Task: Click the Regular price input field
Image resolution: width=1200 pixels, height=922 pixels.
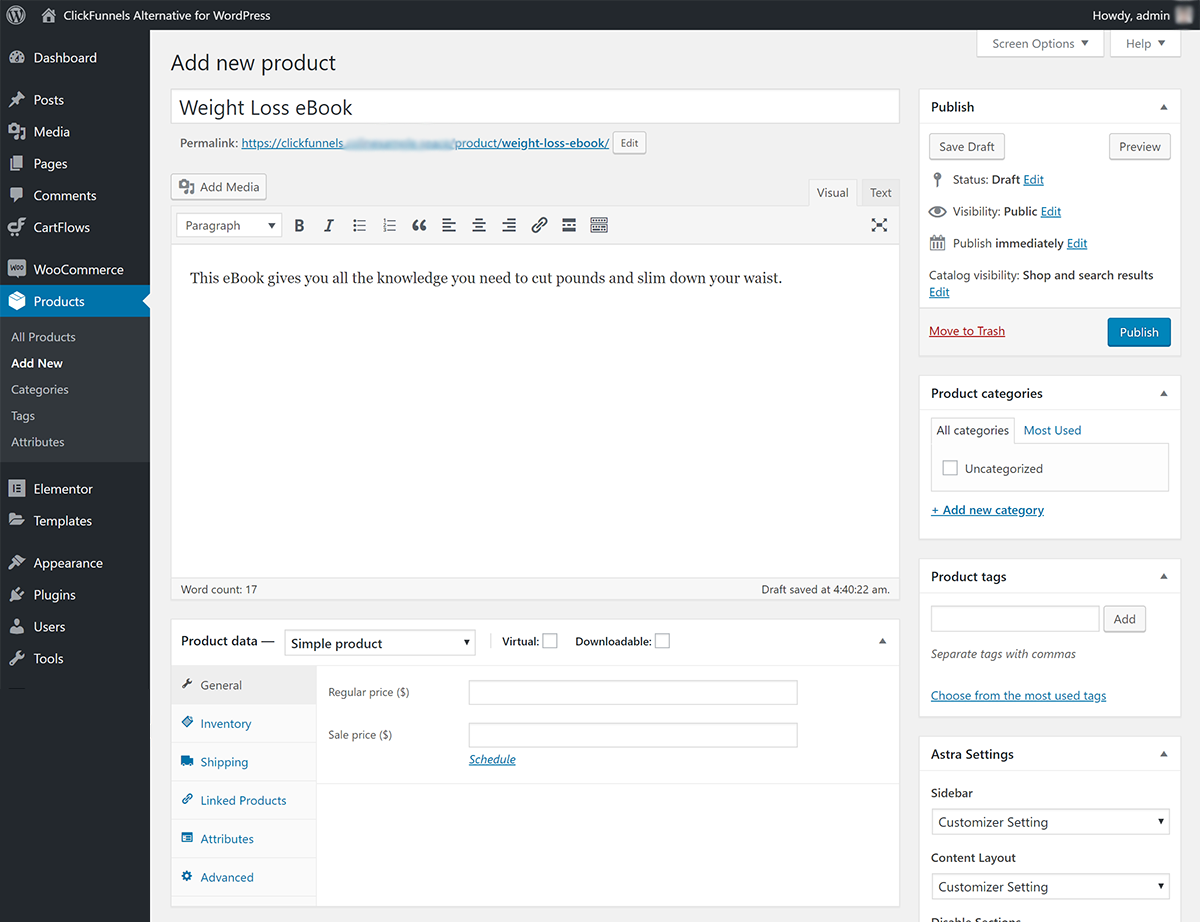Action: (633, 693)
